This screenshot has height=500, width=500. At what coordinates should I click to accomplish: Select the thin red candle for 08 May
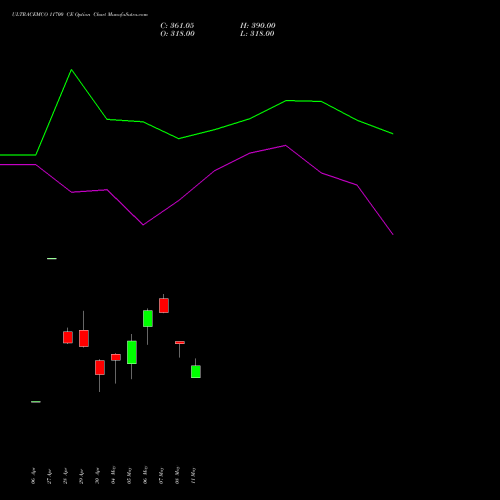[180, 342]
